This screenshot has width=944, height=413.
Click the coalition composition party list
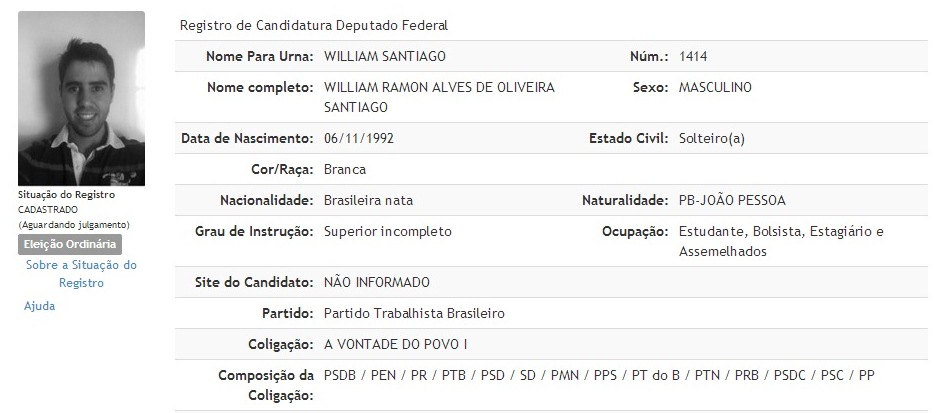pyautogui.click(x=599, y=376)
